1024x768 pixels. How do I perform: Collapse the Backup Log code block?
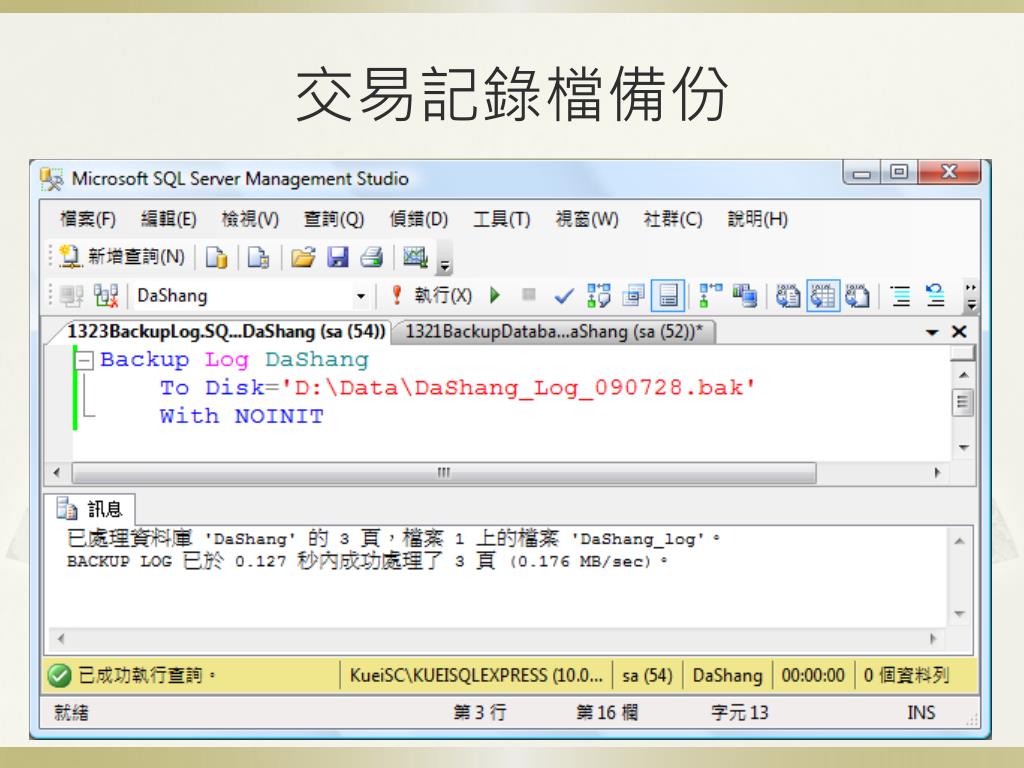[84, 360]
